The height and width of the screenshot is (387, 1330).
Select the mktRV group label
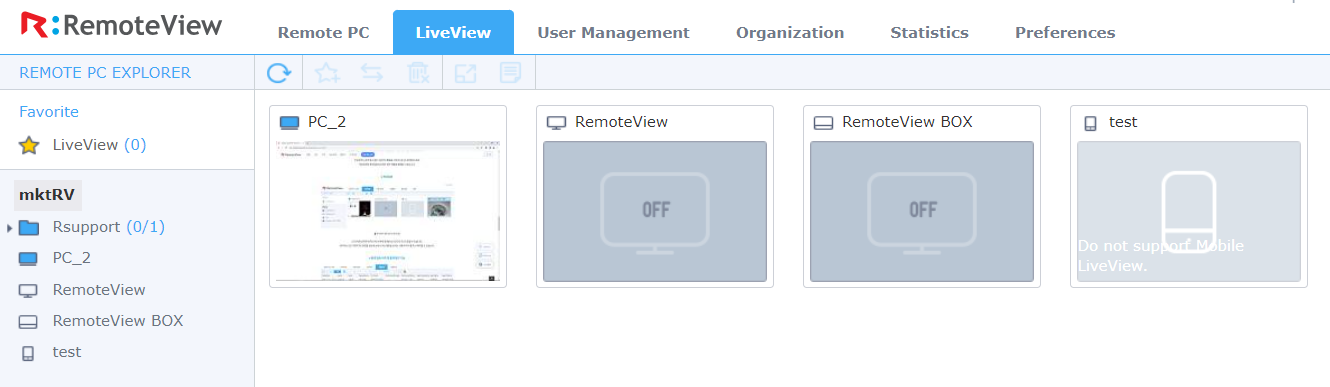[x=48, y=195]
